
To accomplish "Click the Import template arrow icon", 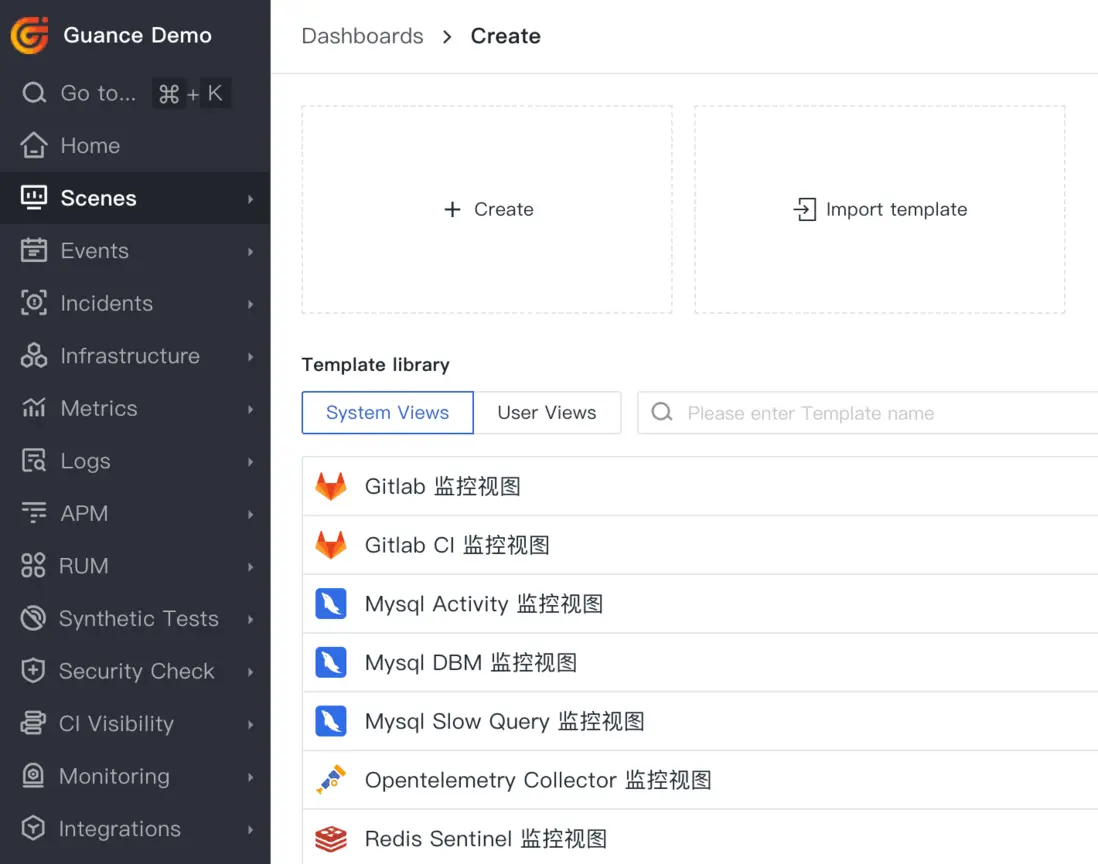I will [x=805, y=209].
